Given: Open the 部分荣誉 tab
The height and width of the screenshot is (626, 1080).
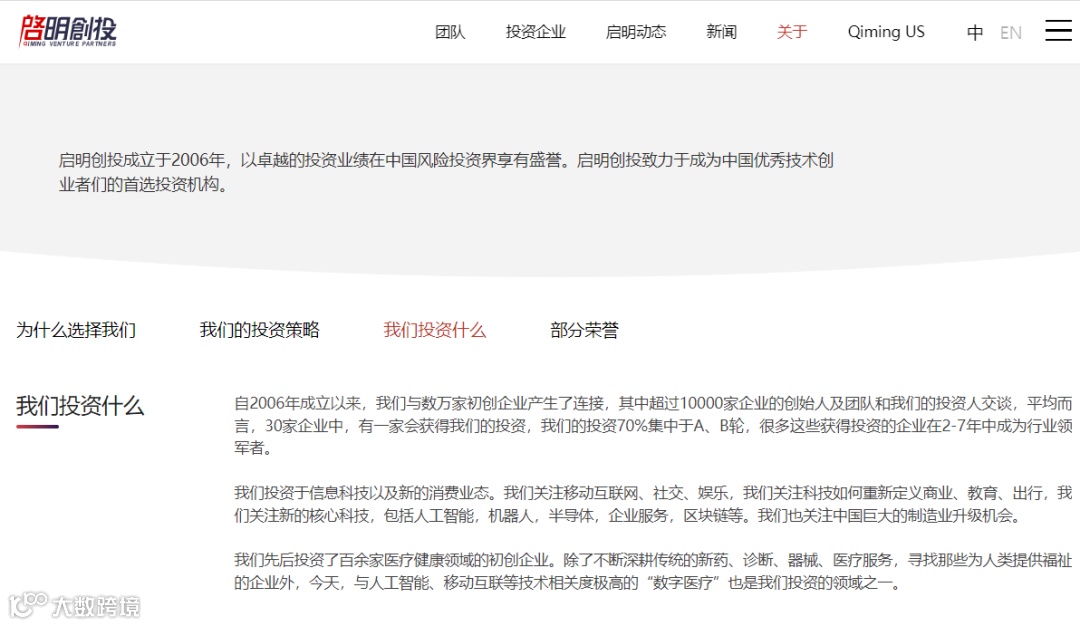Looking at the screenshot, I should click(584, 330).
